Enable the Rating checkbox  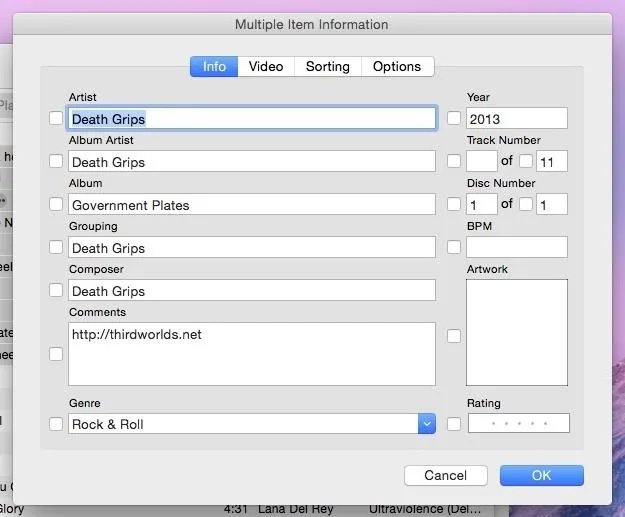tap(454, 424)
